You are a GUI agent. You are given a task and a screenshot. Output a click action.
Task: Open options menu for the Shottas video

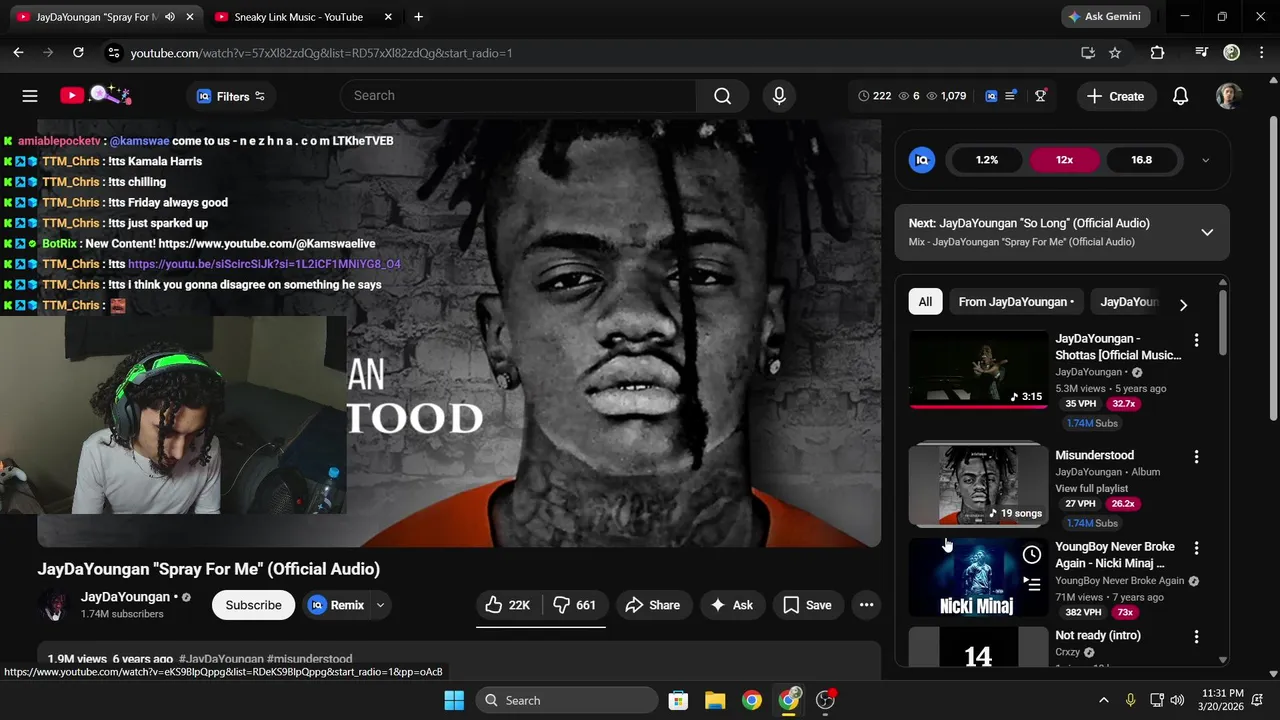tap(1196, 341)
